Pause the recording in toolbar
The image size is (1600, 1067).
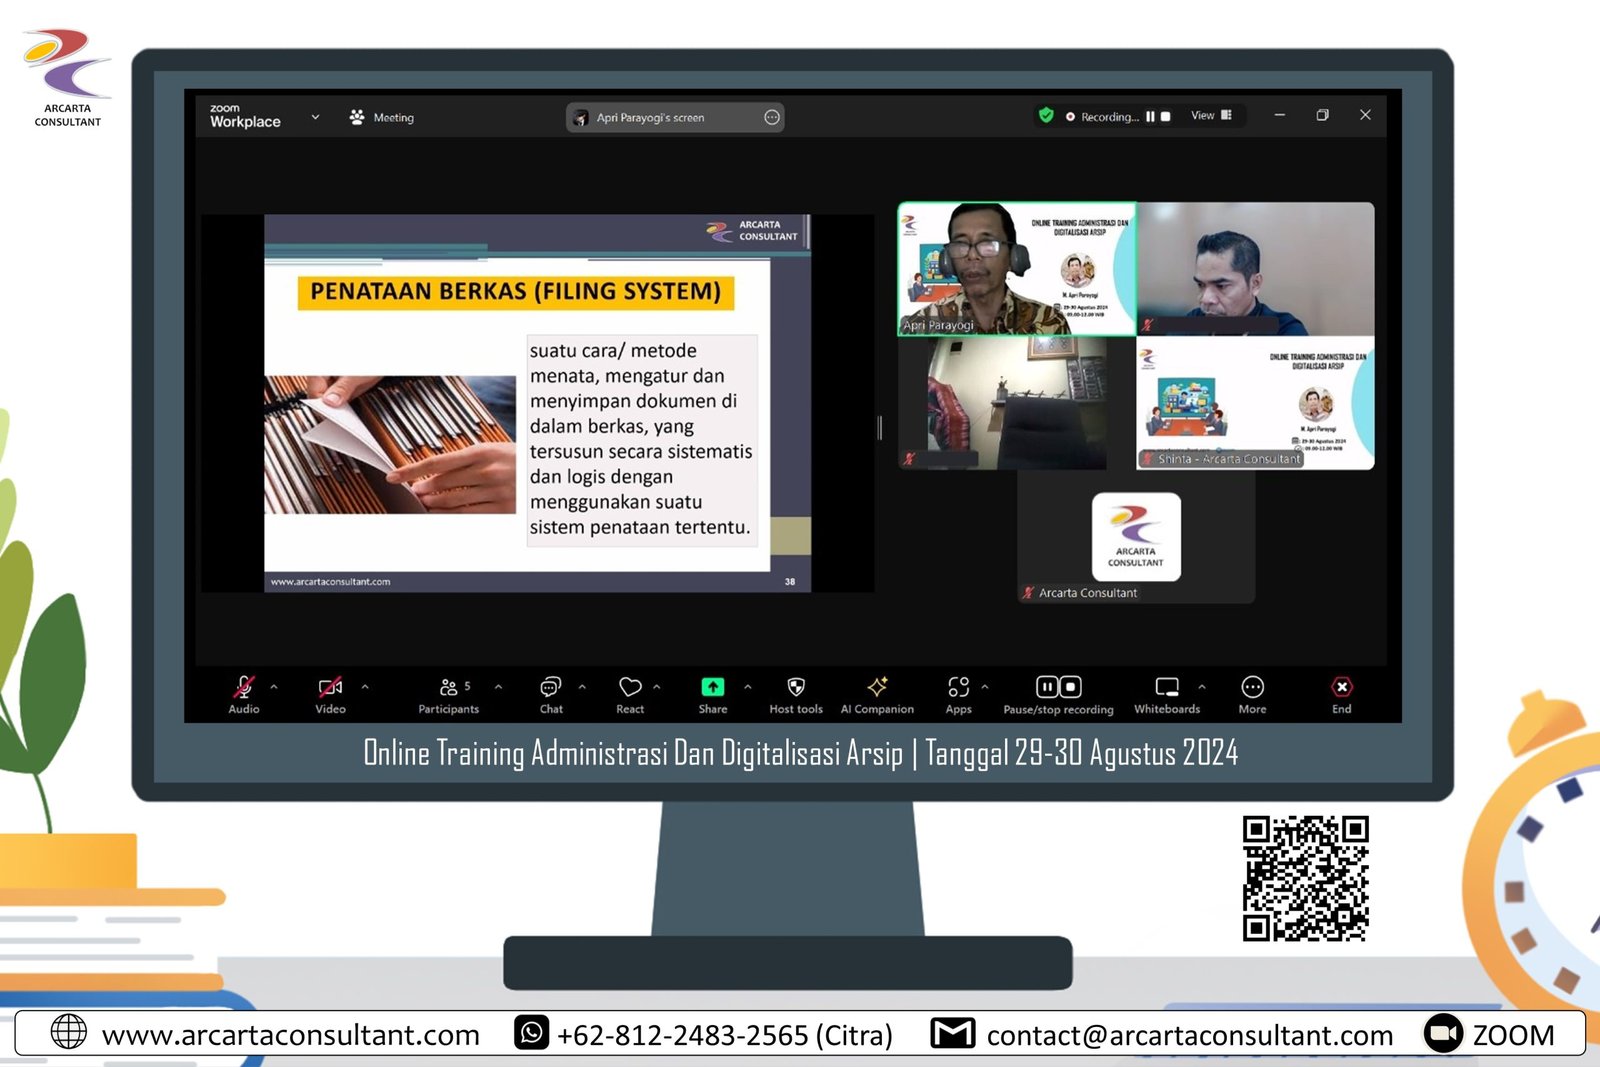(x=1046, y=687)
